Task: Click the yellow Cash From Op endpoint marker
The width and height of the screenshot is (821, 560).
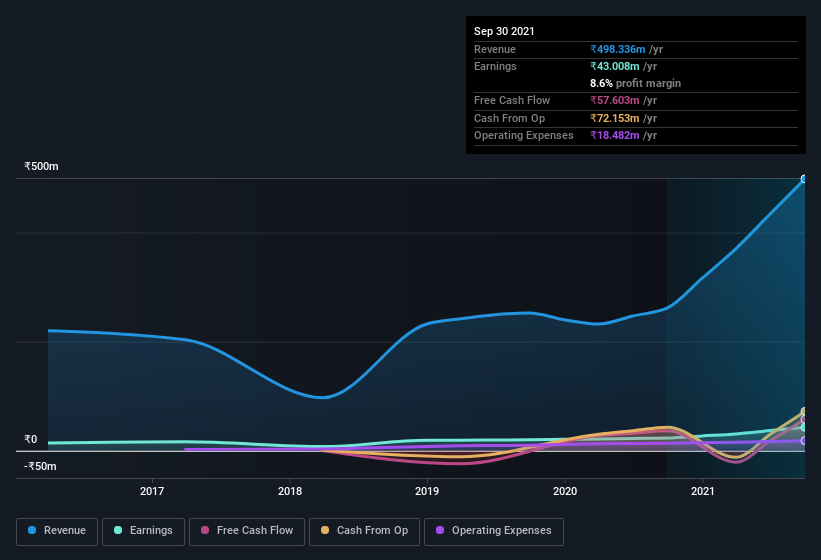Action: (x=804, y=411)
